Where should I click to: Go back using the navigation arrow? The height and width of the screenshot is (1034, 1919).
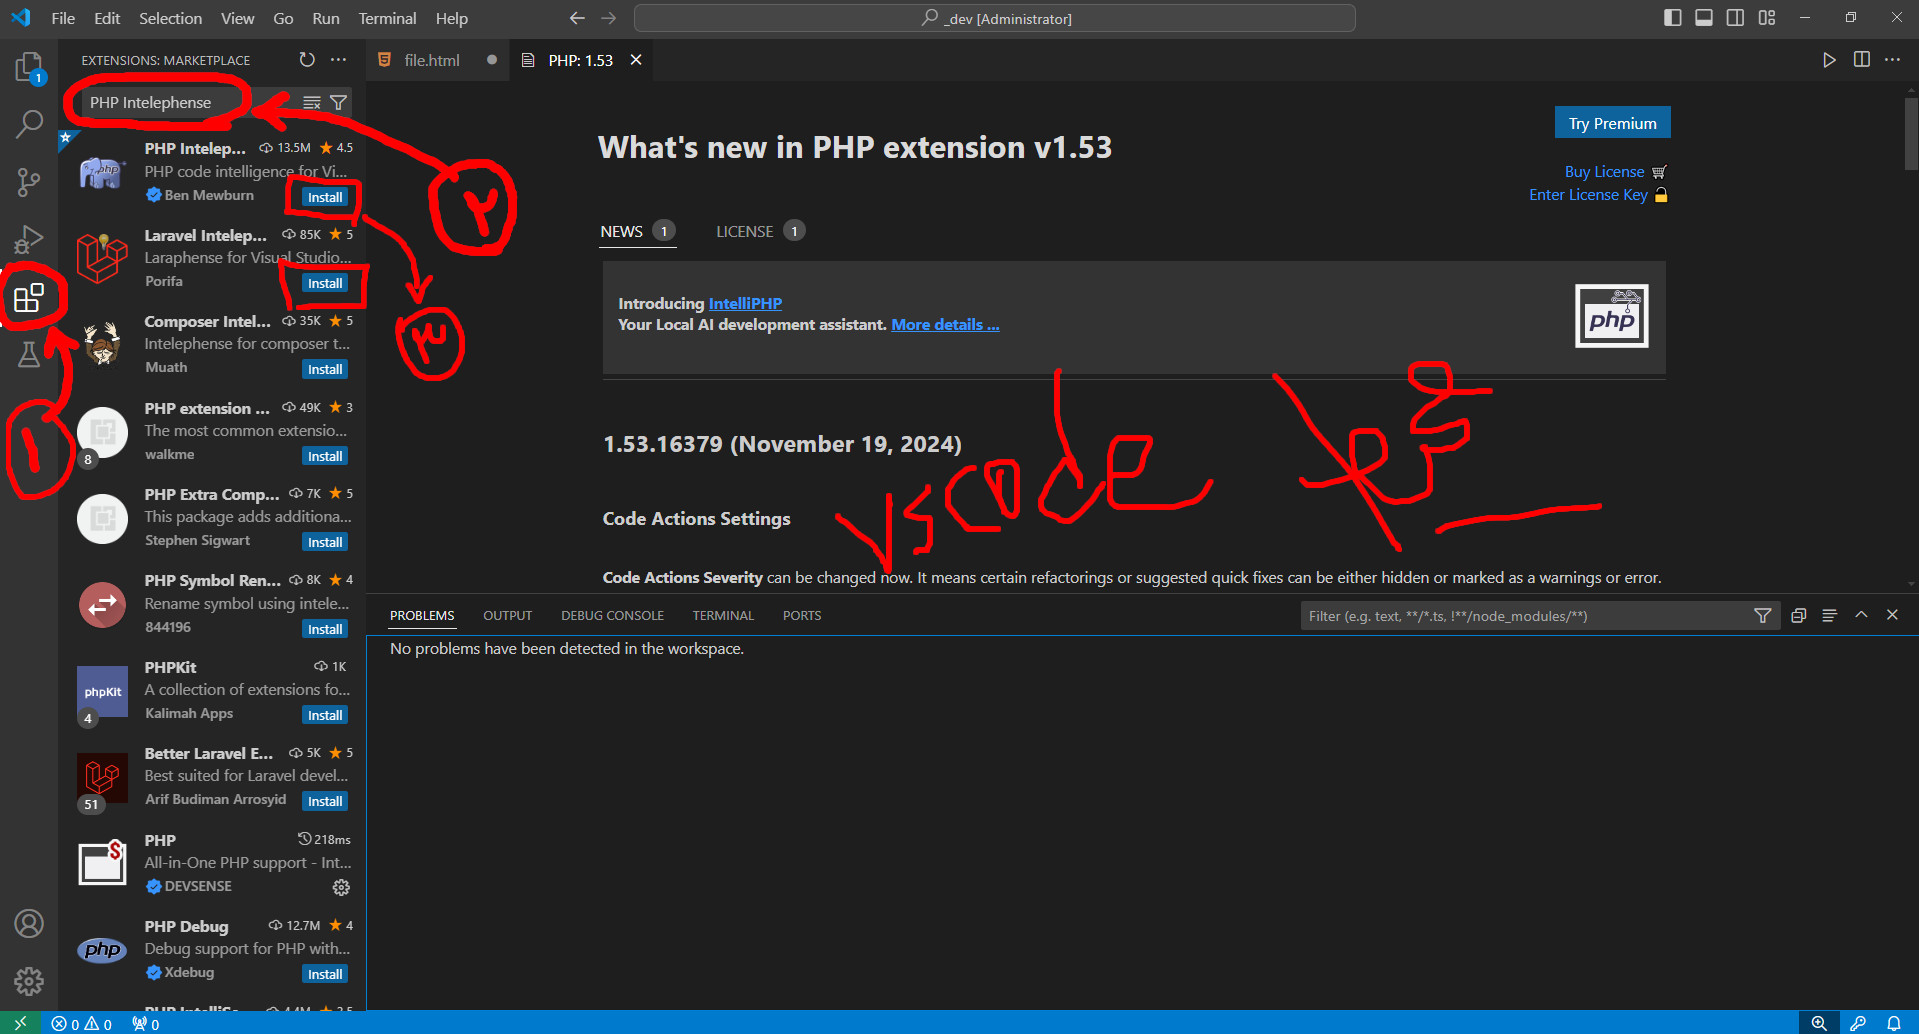click(x=577, y=18)
